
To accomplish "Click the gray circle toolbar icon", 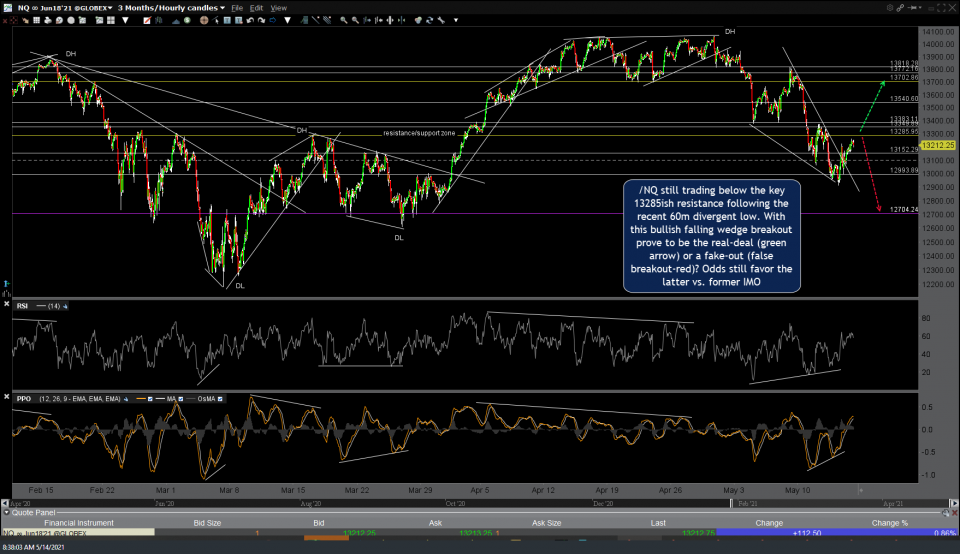I will pyautogui.click(x=70, y=20).
